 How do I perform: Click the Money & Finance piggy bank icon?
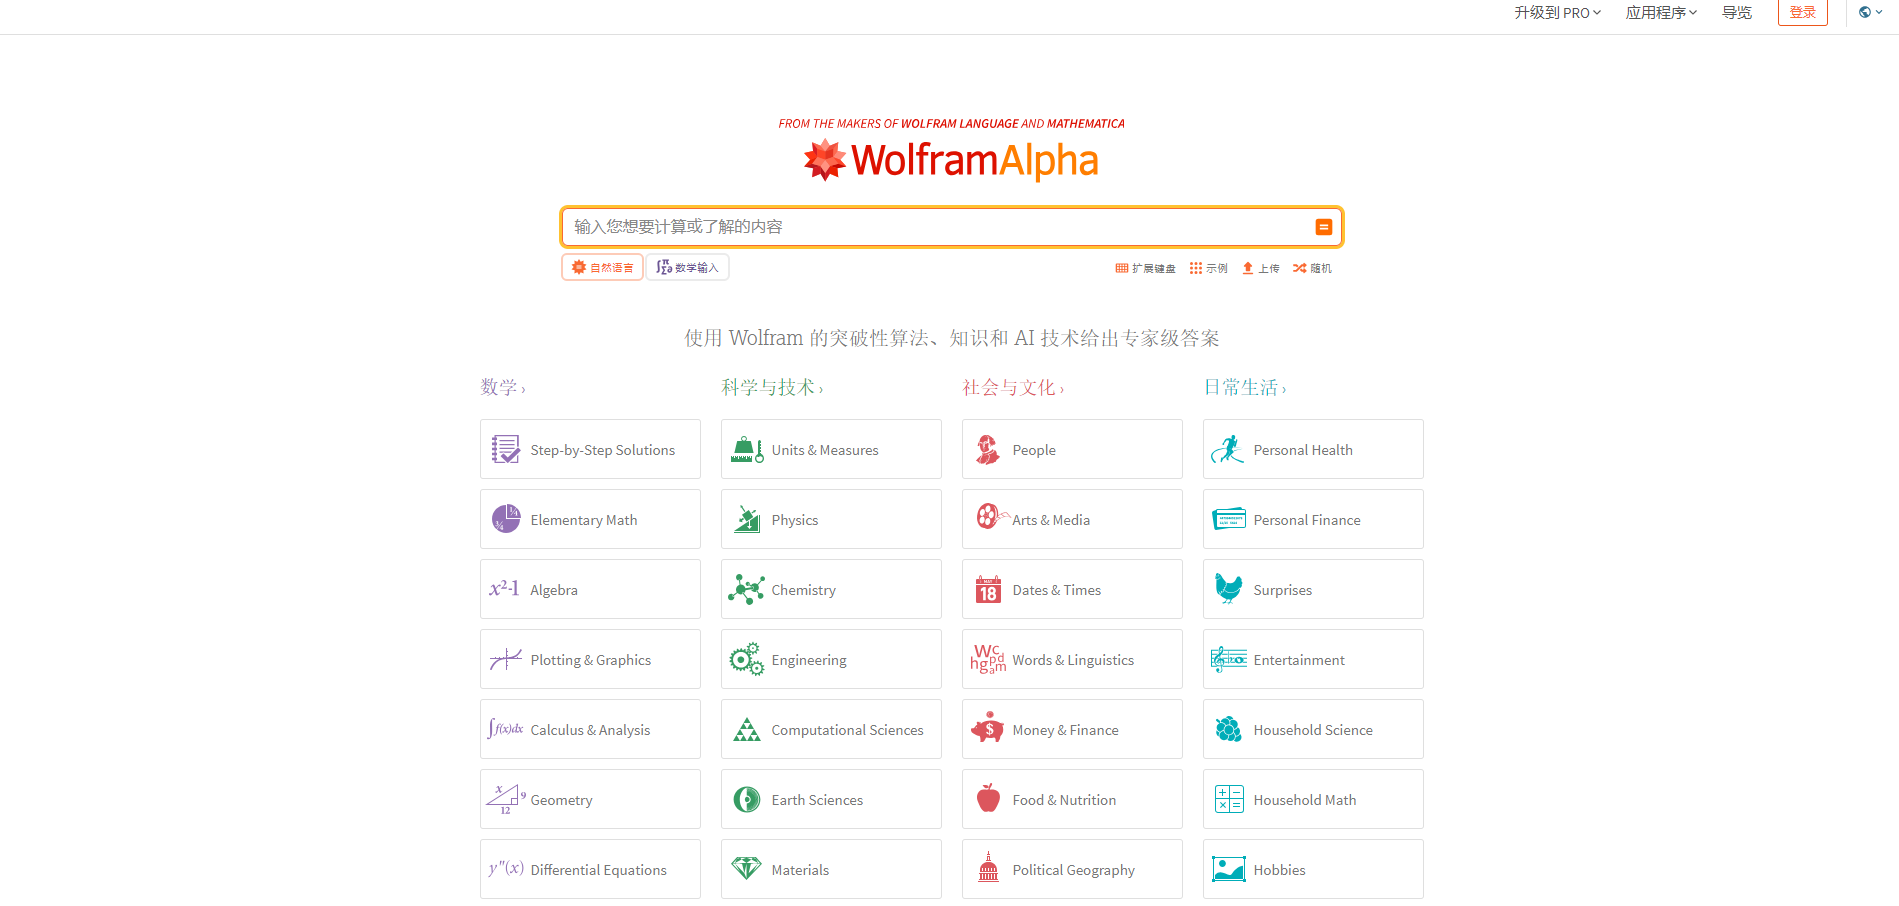[x=988, y=729]
